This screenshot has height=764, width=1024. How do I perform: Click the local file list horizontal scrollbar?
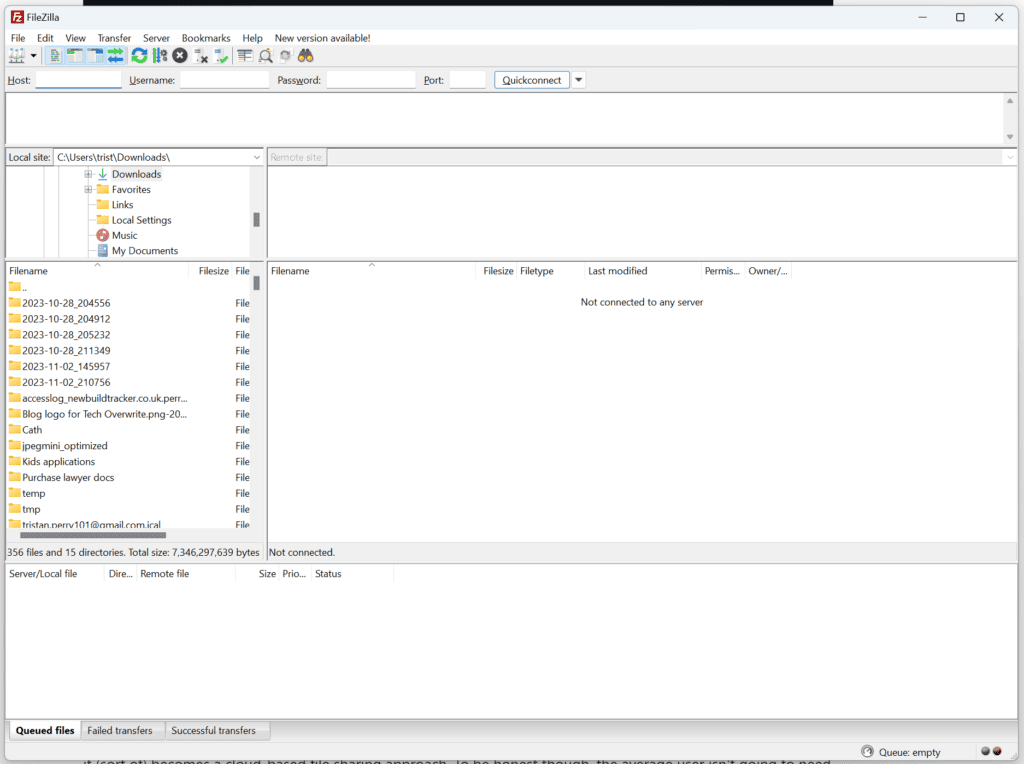pos(93,535)
